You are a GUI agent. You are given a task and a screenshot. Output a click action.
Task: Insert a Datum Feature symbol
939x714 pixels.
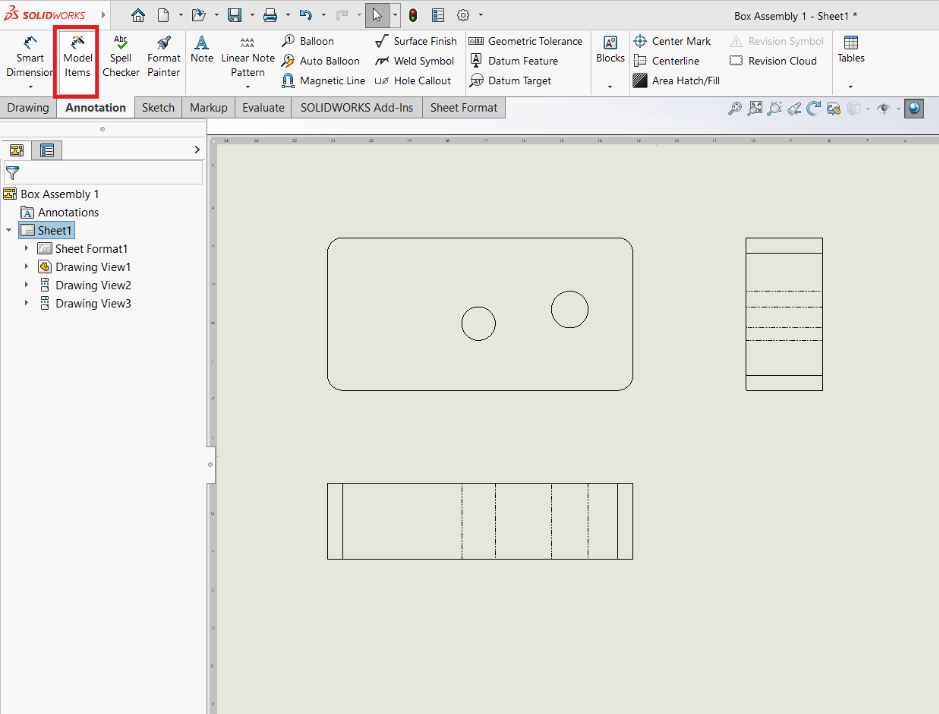point(513,60)
